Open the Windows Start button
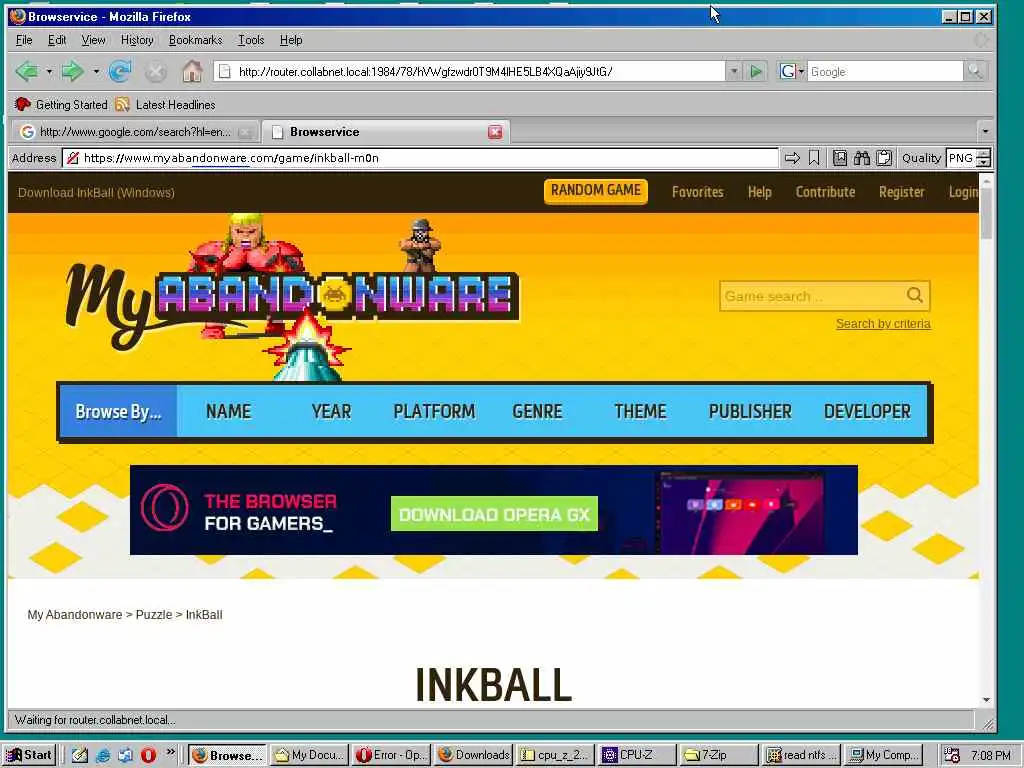 (x=30, y=755)
